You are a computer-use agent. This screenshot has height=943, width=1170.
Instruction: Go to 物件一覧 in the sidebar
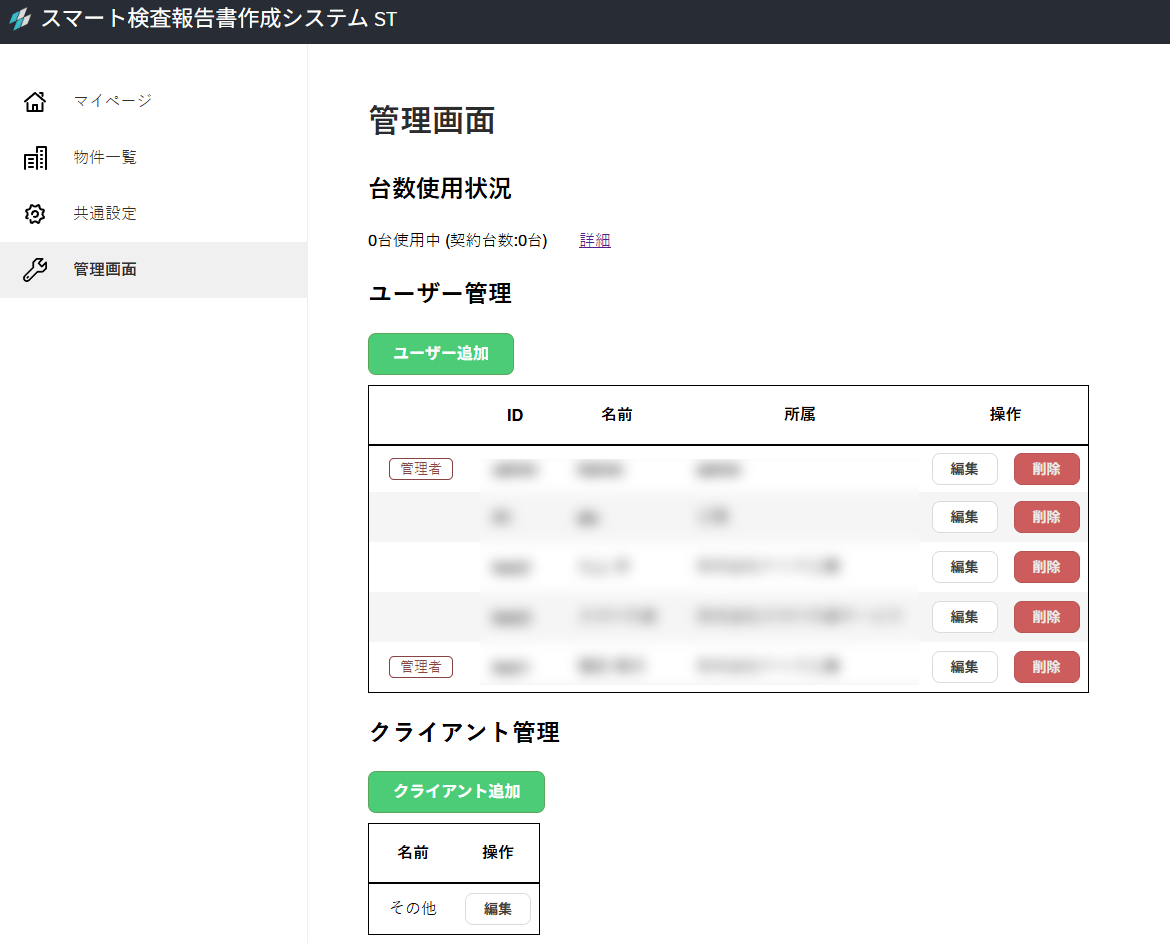coord(105,158)
